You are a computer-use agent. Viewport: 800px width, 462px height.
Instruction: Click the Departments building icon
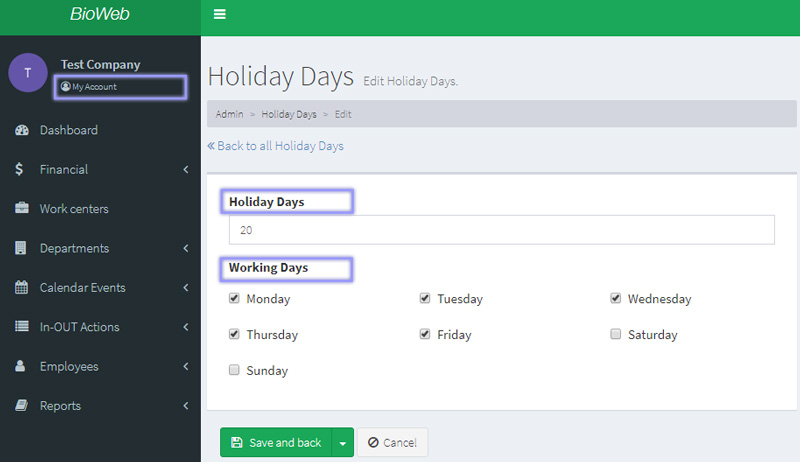pyautogui.click(x=20, y=248)
